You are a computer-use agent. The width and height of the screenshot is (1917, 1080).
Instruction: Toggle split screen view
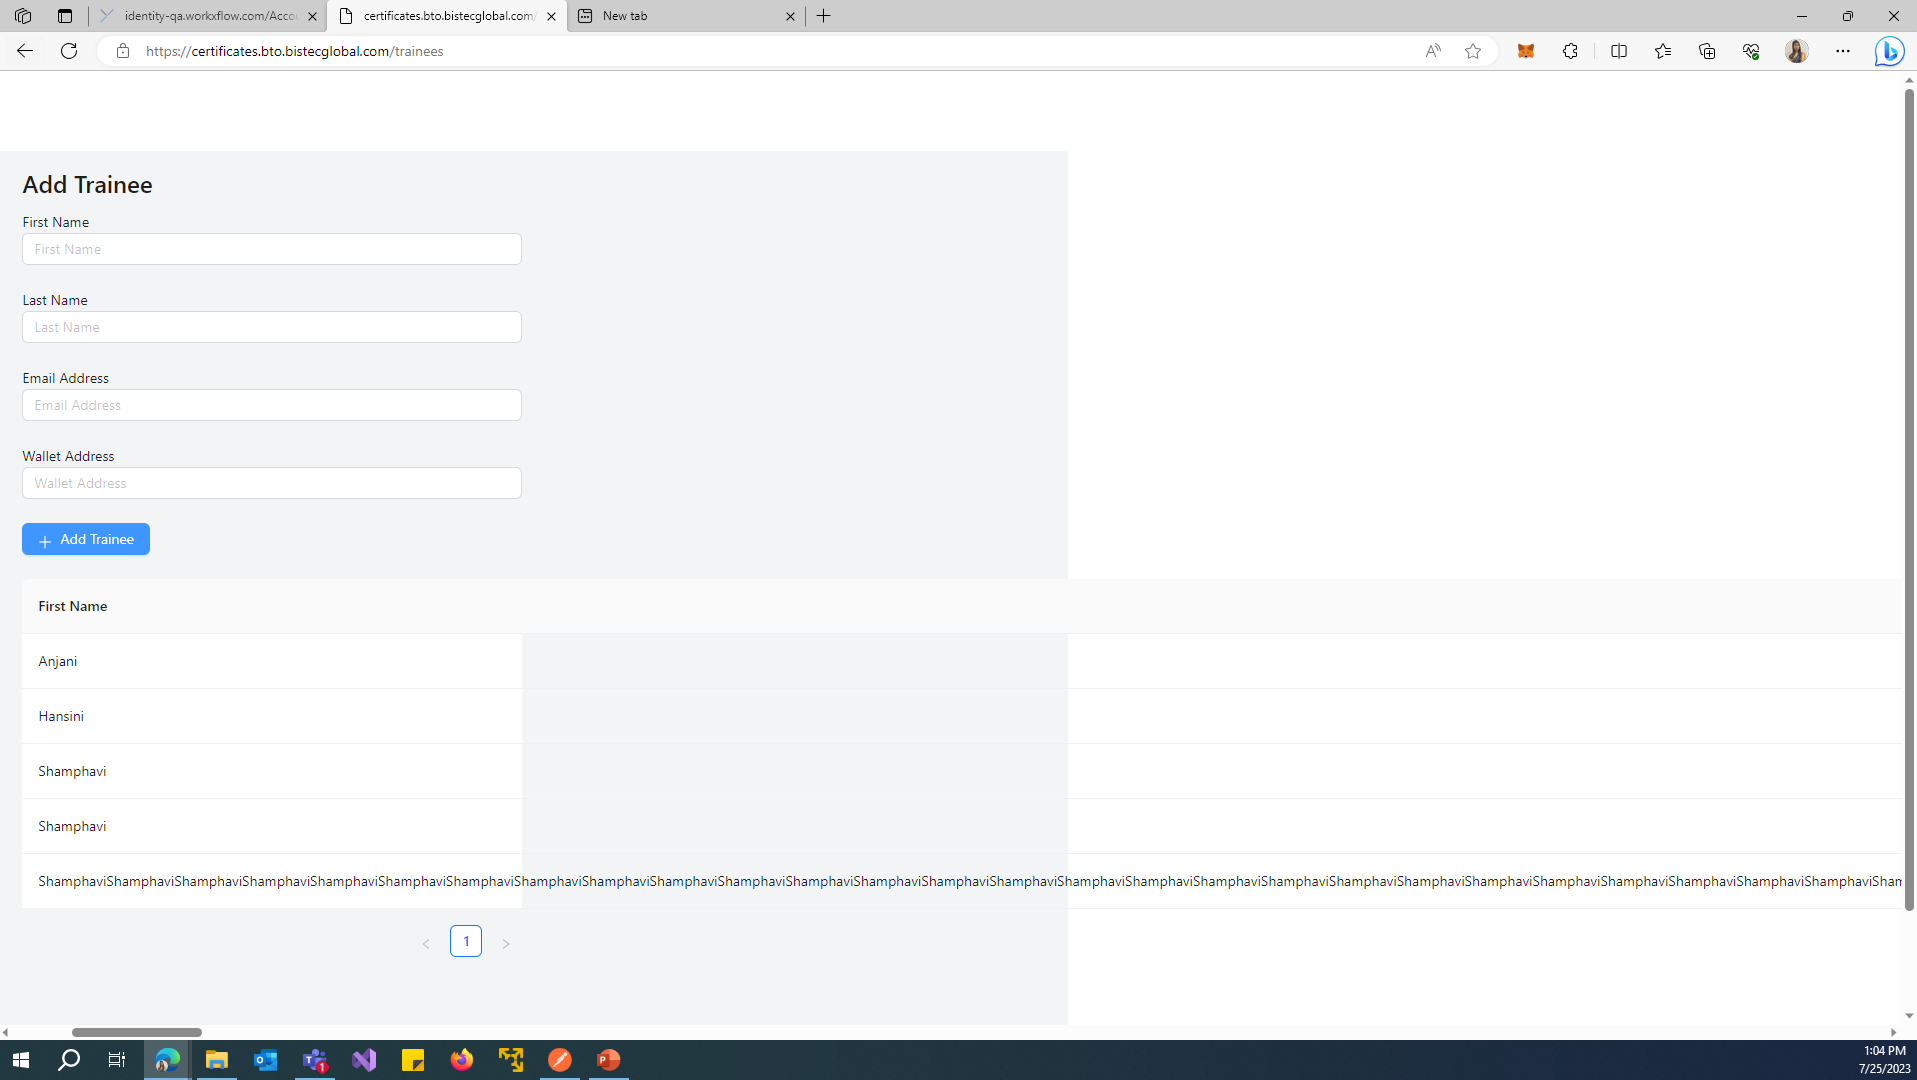click(x=1618, y=51)
